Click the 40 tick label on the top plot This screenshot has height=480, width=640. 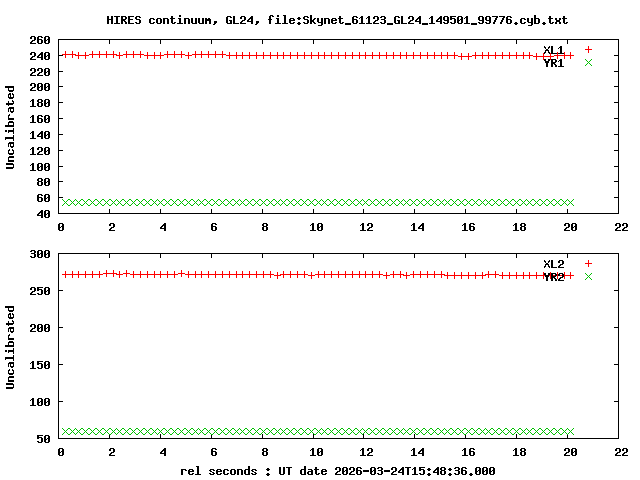(x=43, y=214)
